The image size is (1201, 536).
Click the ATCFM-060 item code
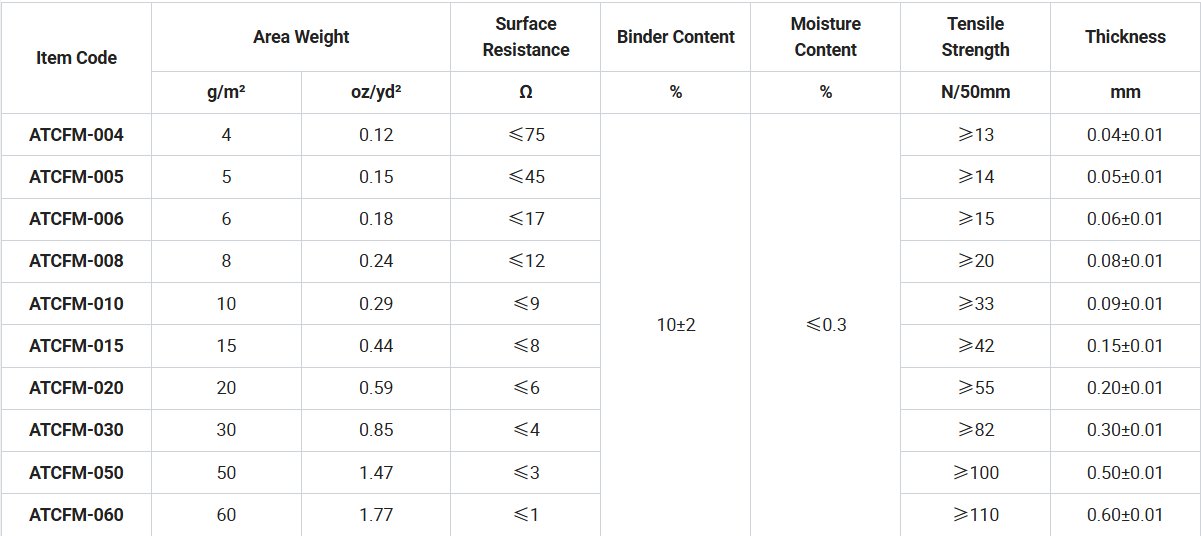tap(76, 515)
